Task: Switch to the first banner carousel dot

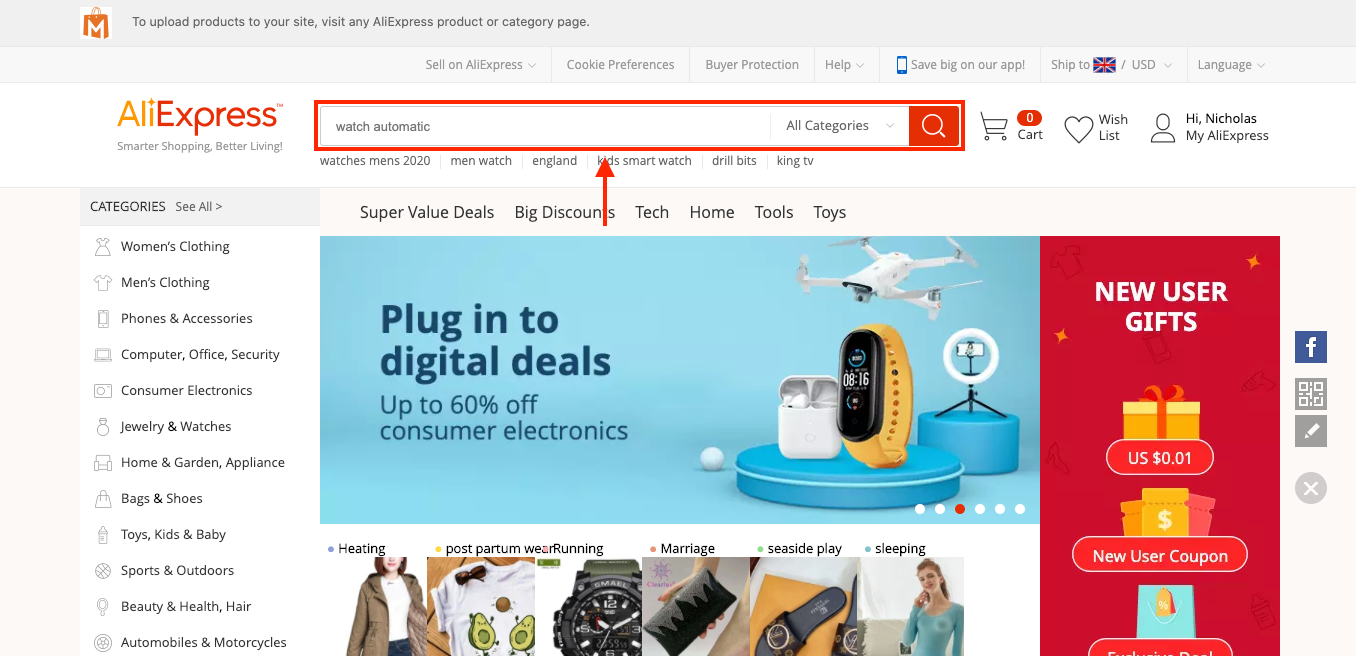Action: tap(920, 509)
